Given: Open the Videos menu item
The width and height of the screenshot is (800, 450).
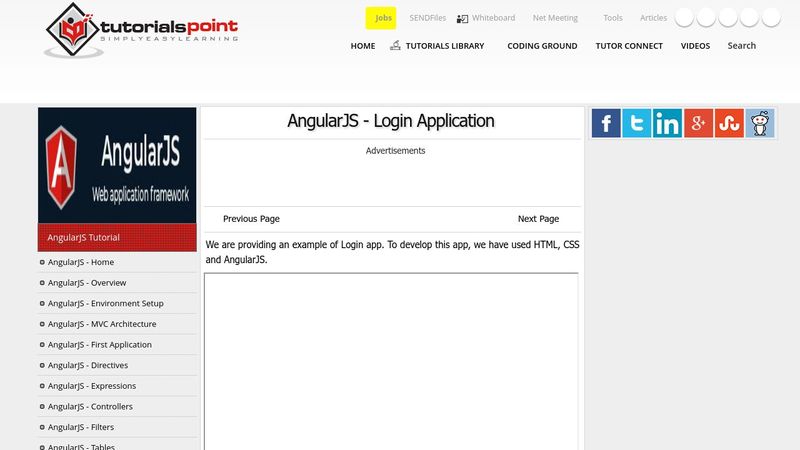Looking at the screenshot, I should click(695, 46).
